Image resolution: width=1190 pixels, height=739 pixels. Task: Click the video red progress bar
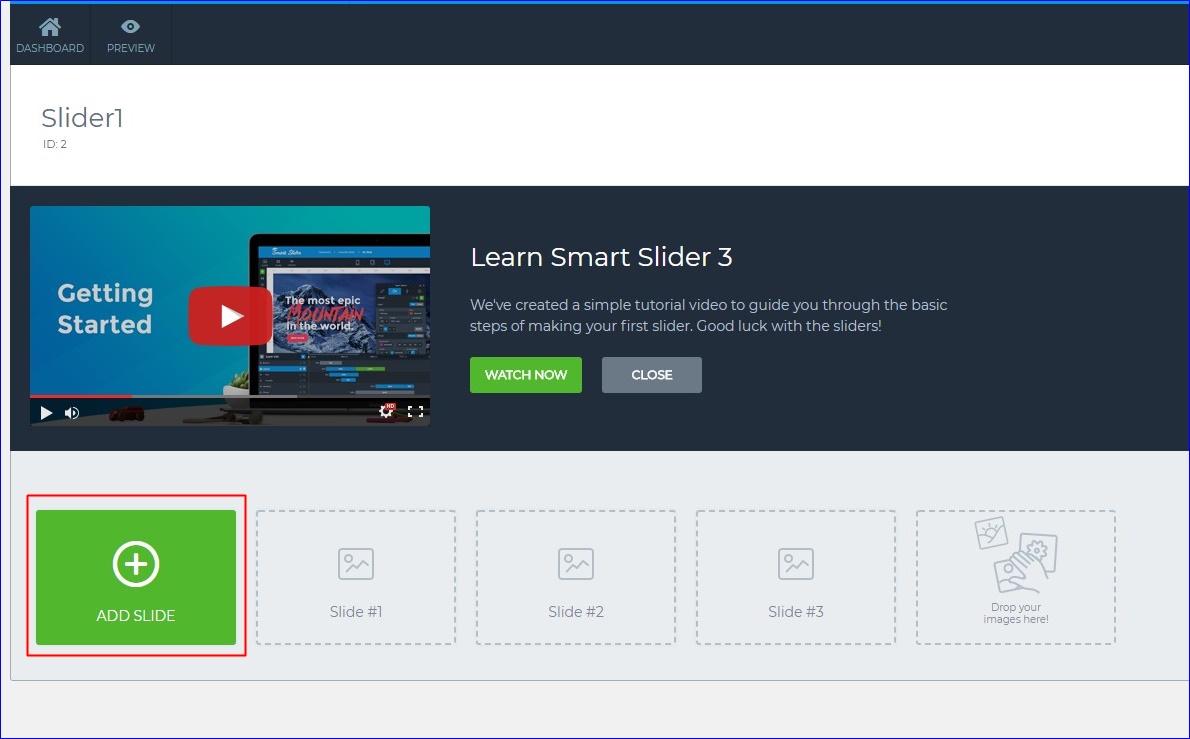(81, 396)
